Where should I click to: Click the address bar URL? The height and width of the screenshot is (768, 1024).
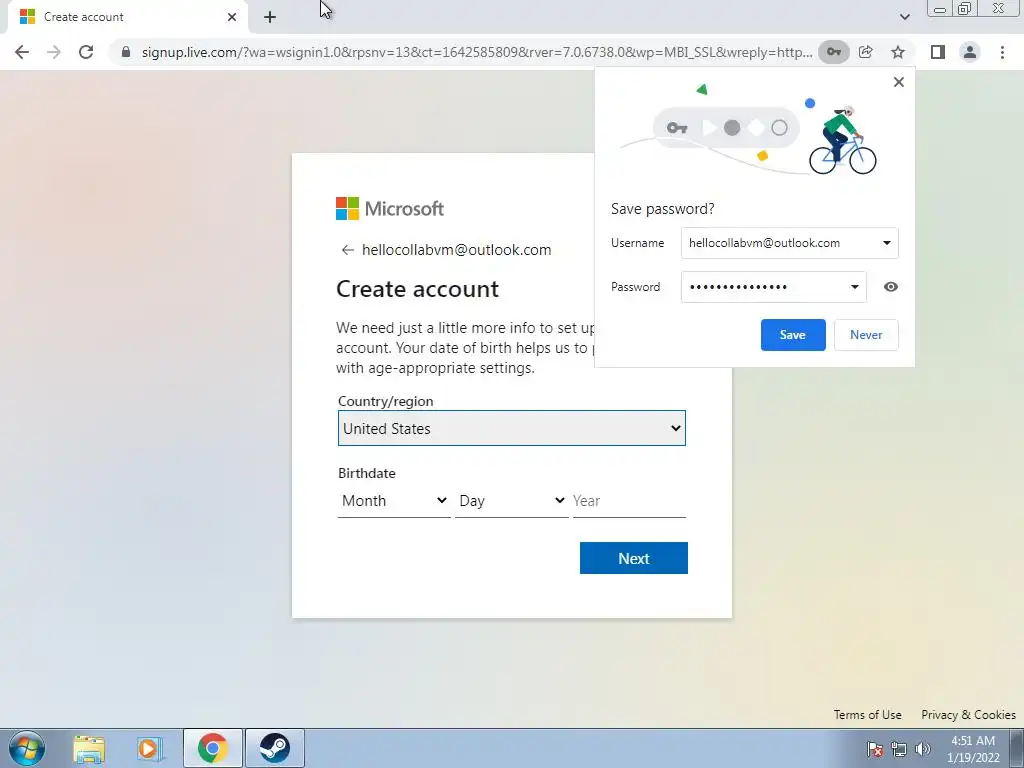click(477, 52)
